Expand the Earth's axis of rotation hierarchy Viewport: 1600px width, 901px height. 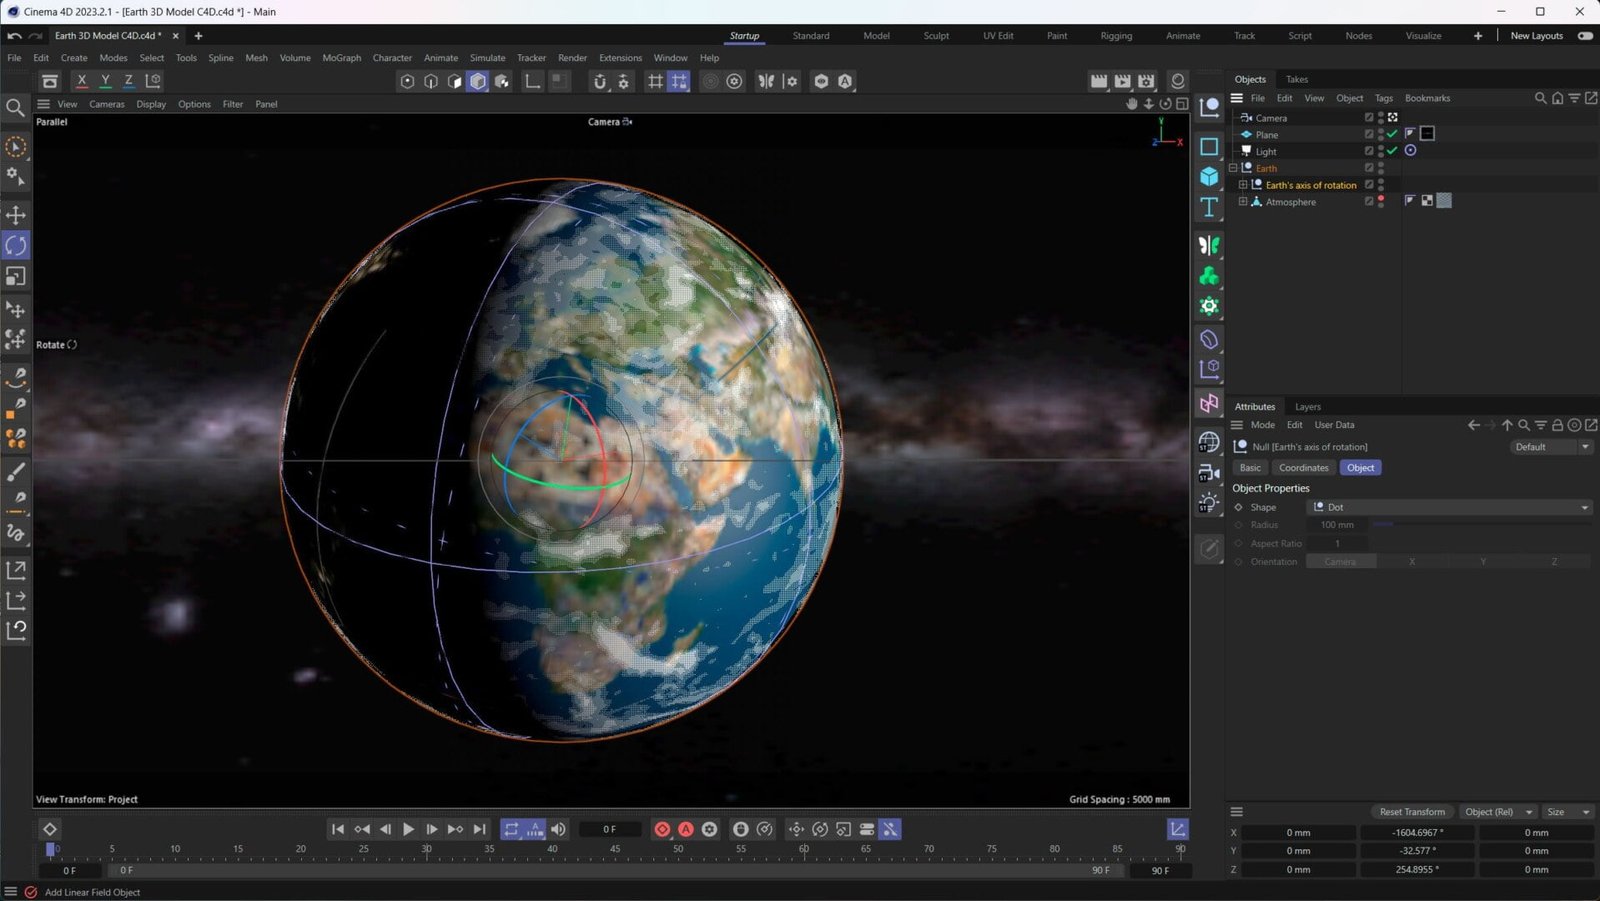point(1243,184)
